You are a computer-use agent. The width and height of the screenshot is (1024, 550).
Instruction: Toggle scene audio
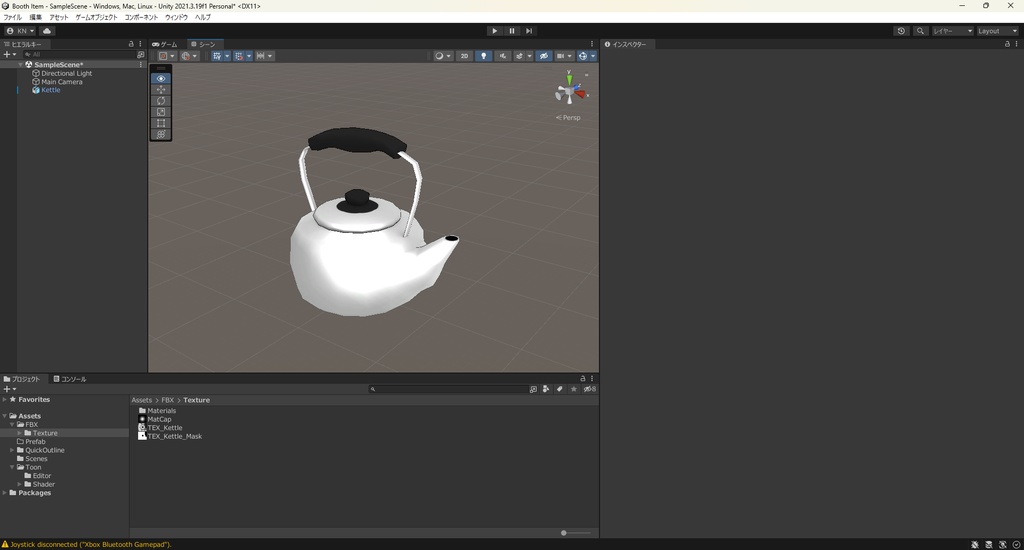tap(502, 56)
